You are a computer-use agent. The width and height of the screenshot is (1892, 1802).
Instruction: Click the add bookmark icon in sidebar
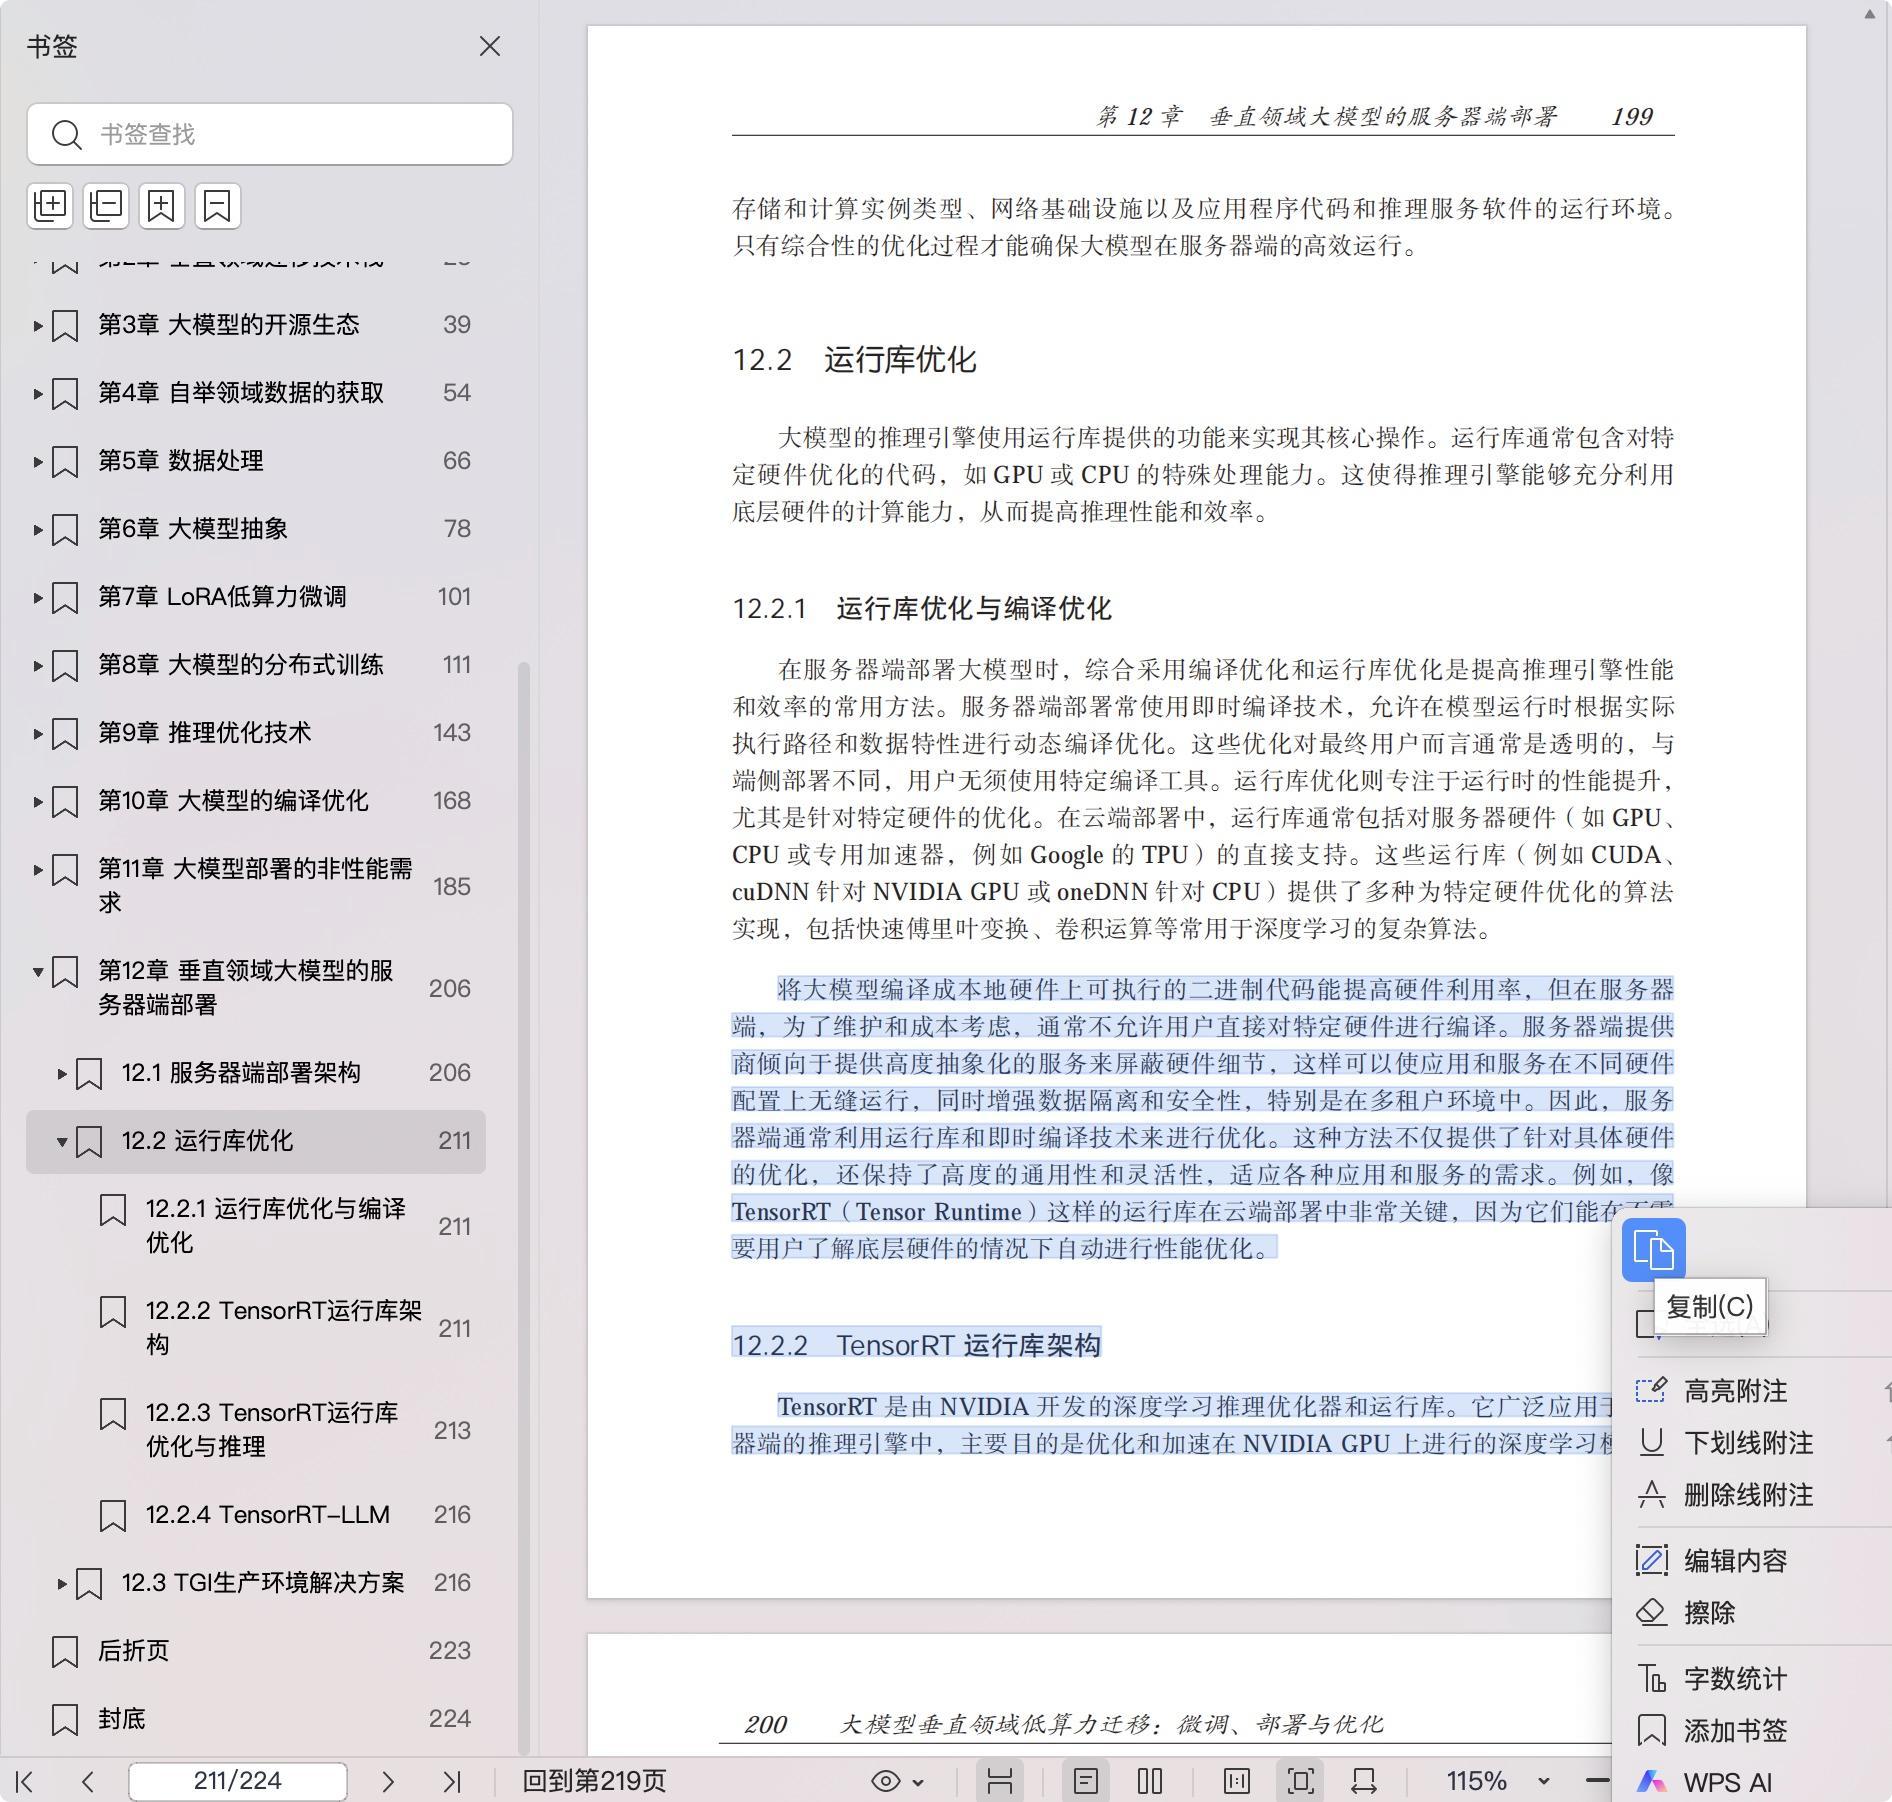click(x=162, y=206)
